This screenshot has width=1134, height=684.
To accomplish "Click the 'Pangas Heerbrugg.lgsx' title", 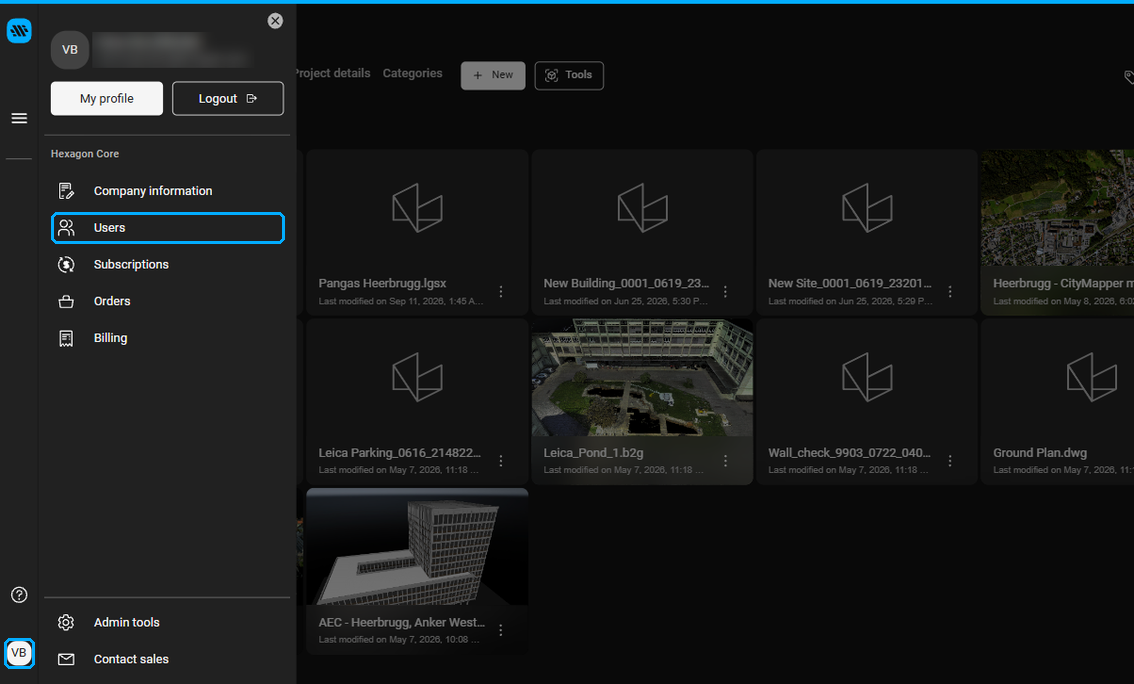I will pos(383,283).
